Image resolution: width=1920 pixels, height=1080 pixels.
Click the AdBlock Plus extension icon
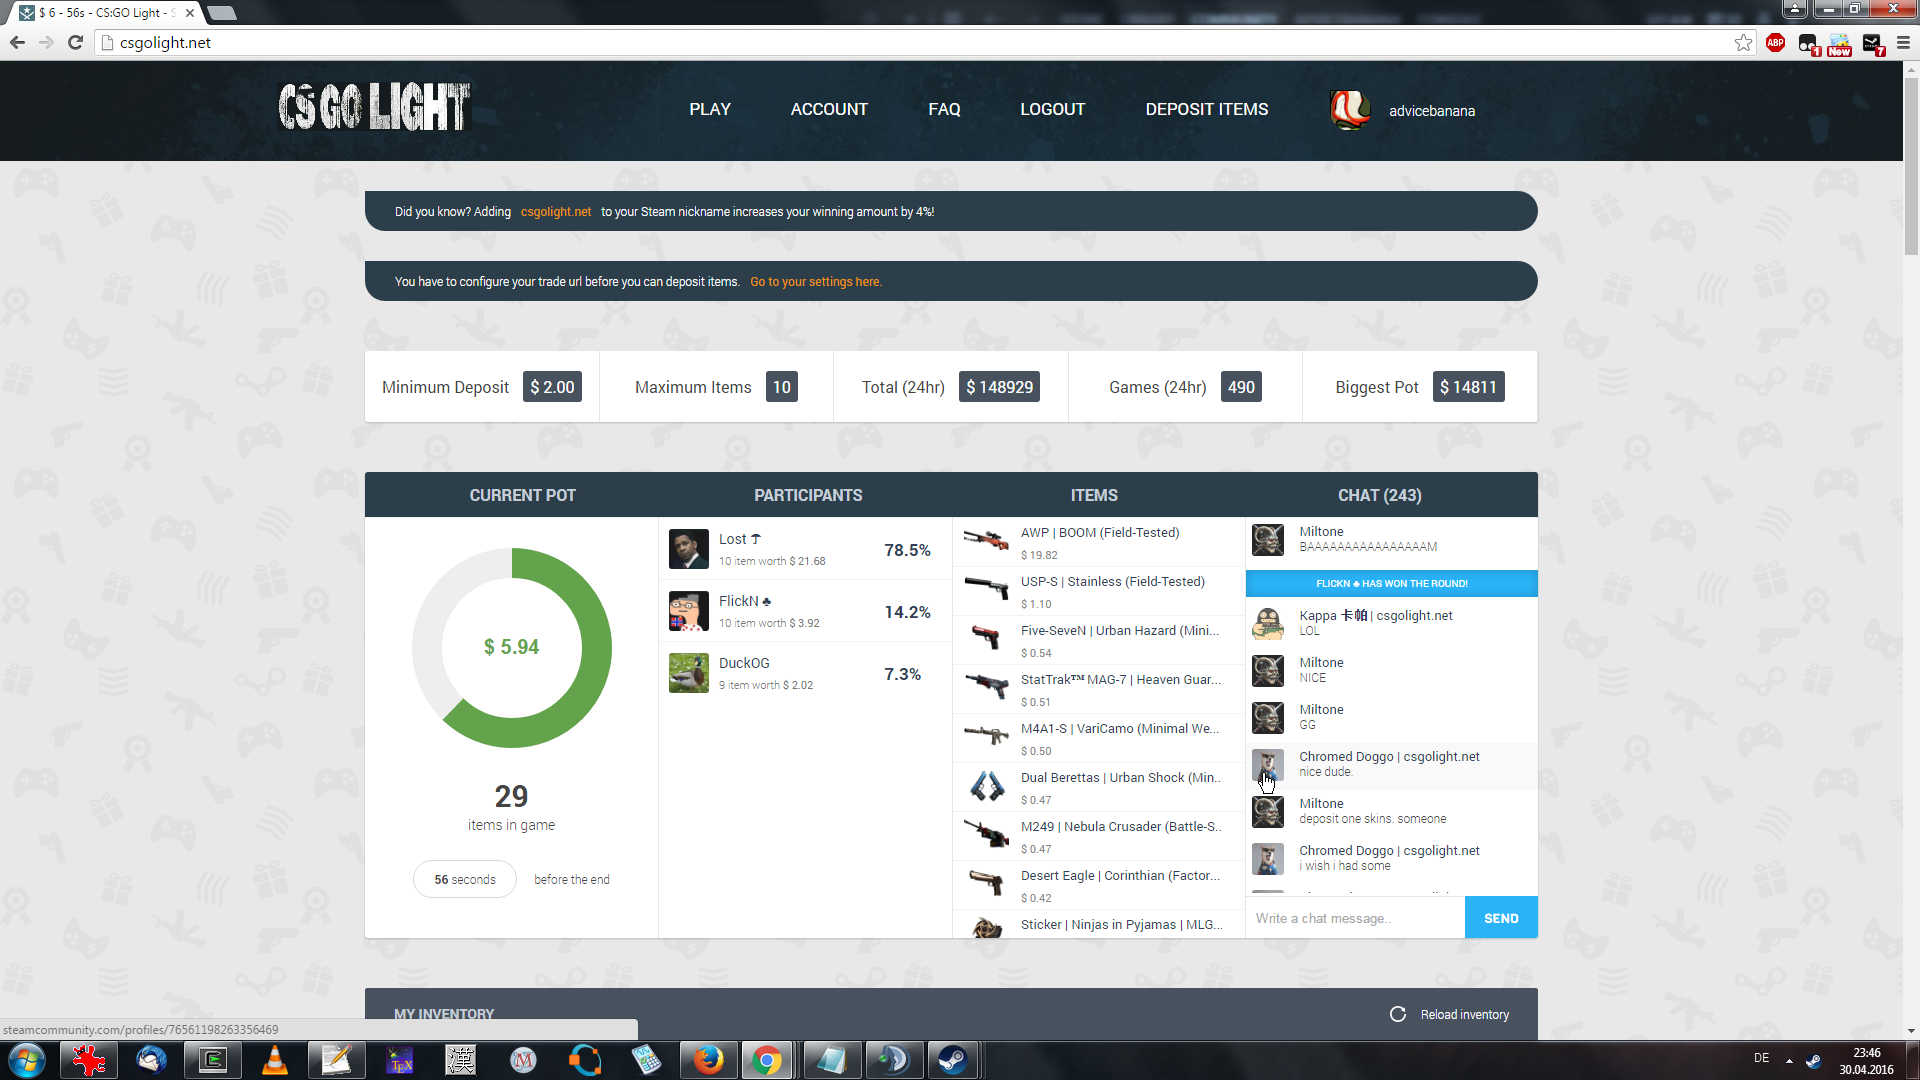tap(1775, 42)
